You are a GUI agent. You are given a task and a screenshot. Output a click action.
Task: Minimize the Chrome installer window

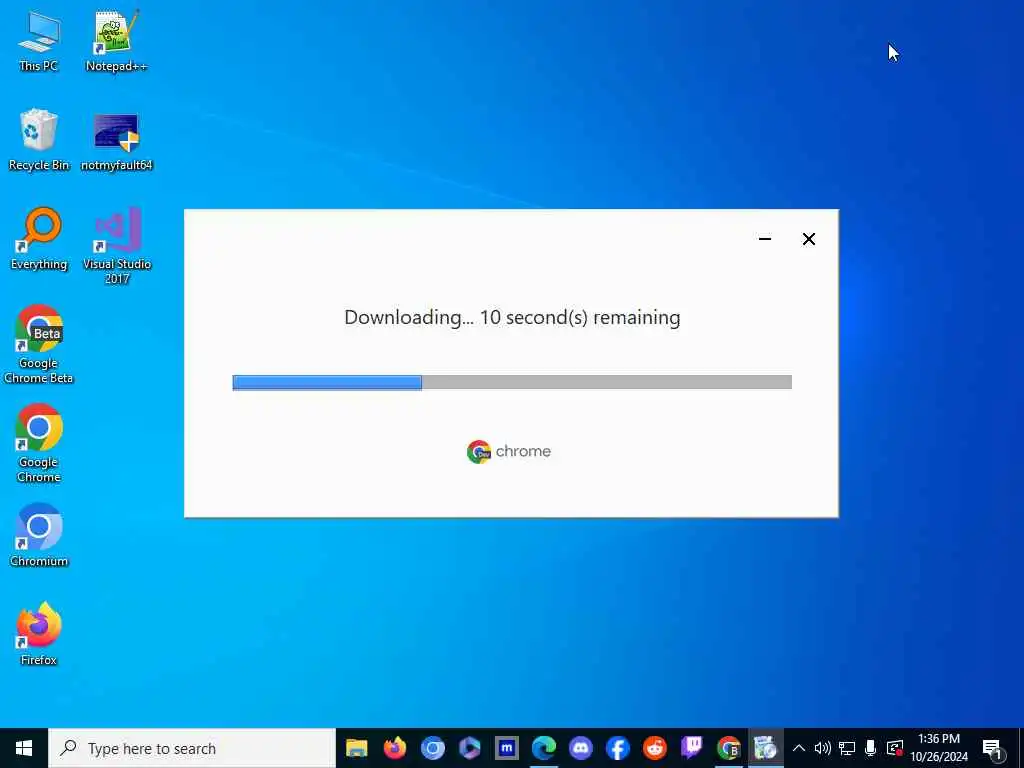(765, 239)
